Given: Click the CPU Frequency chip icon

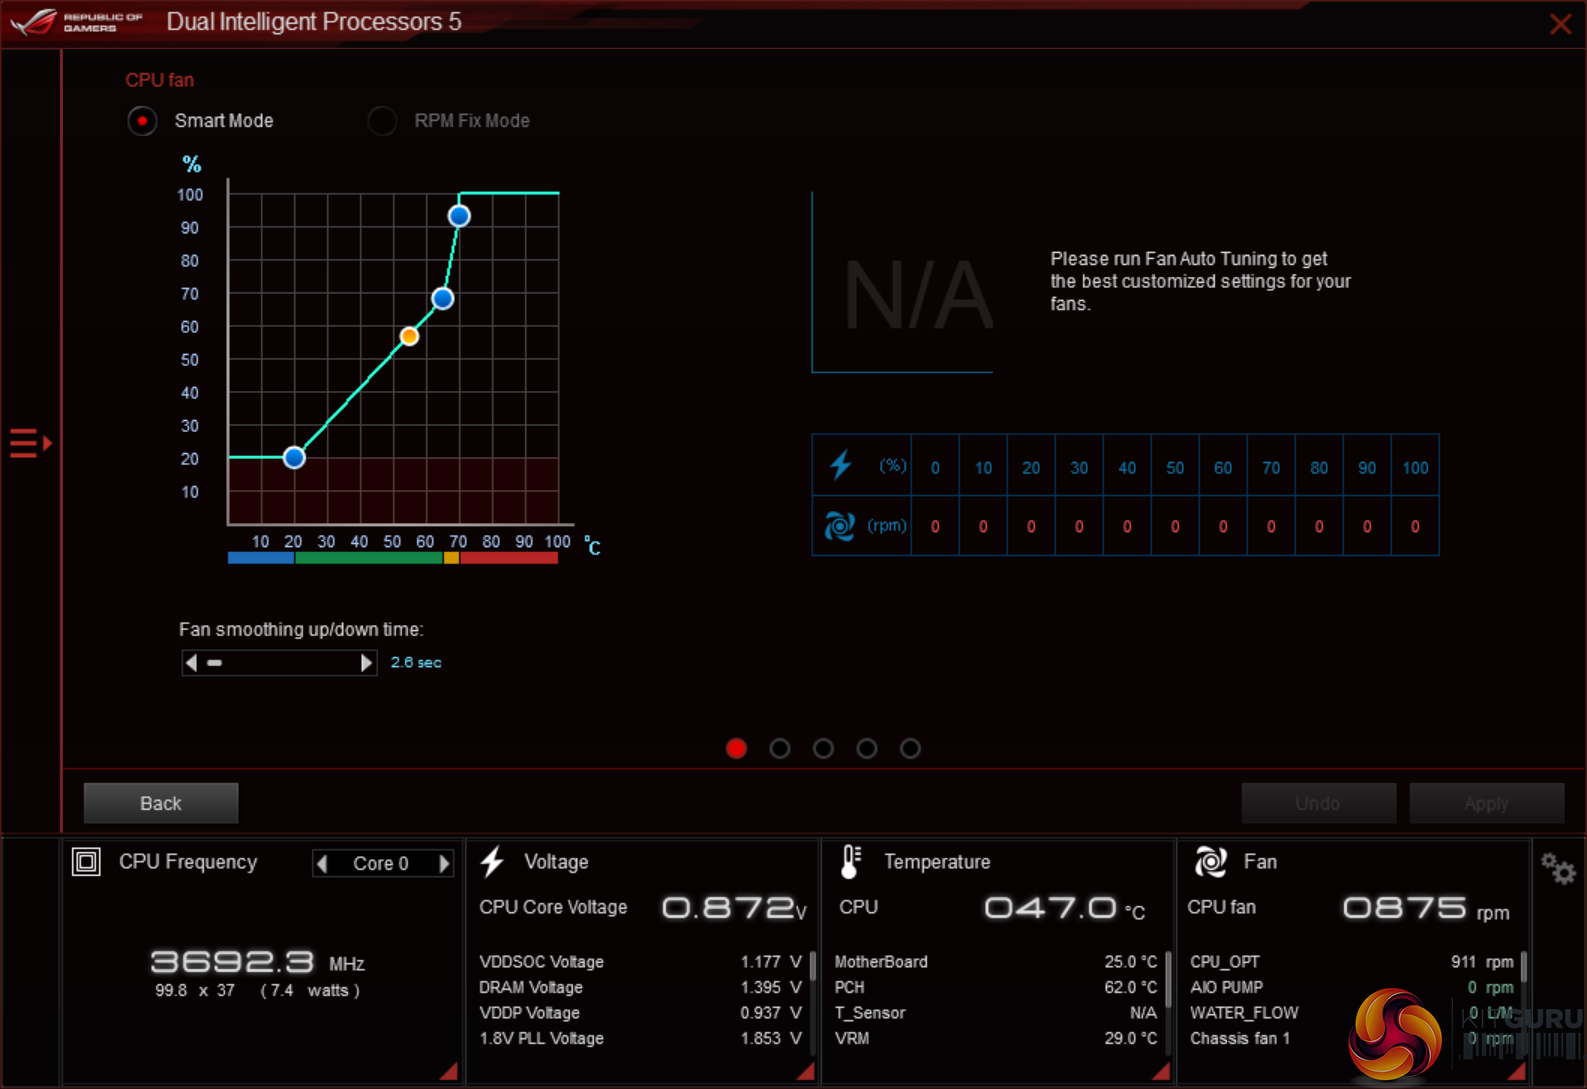Looking at the screenshot, I should coord(86,861).
